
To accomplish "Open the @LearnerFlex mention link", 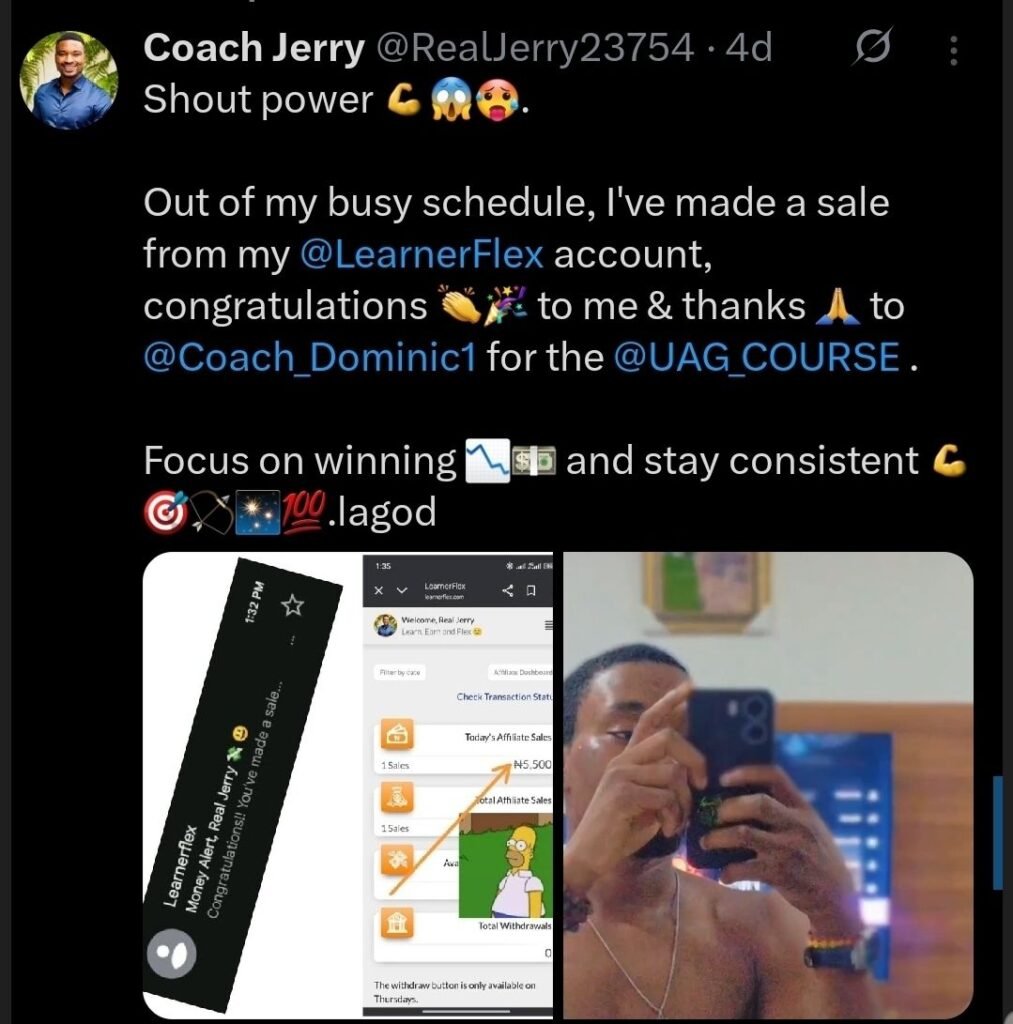I will point(421,254).
